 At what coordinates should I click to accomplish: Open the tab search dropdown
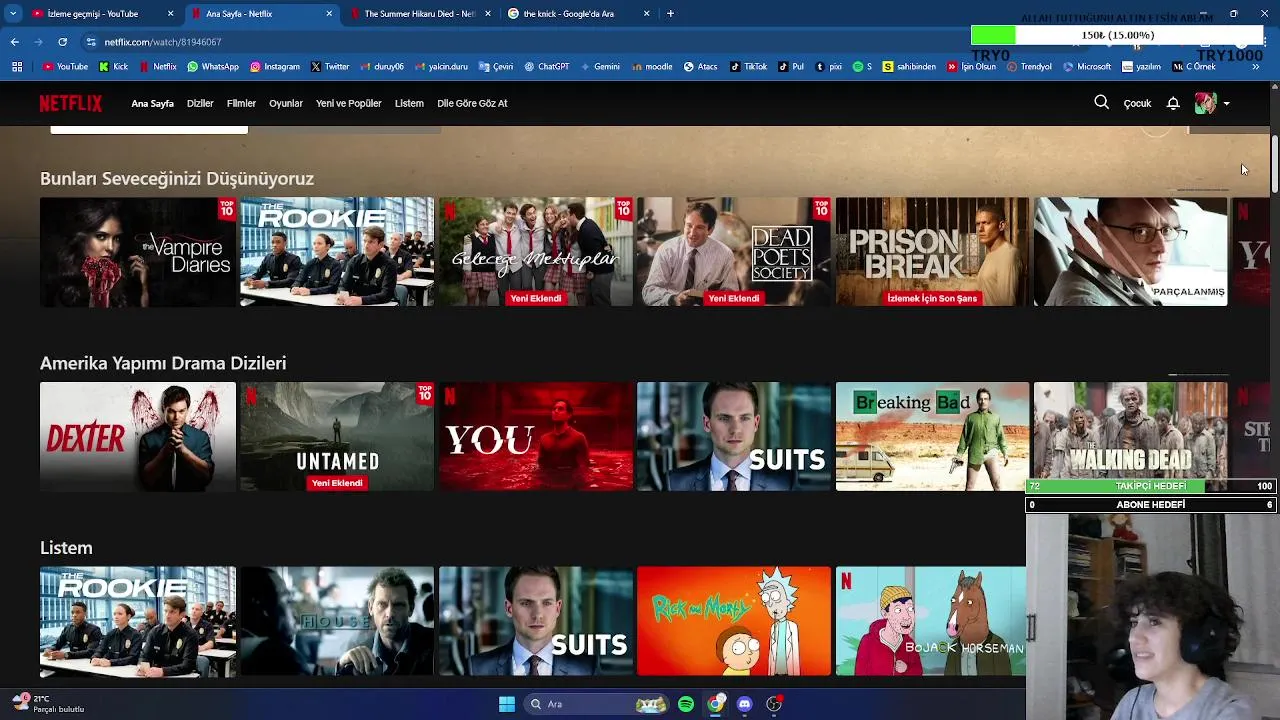click(12, 14)
